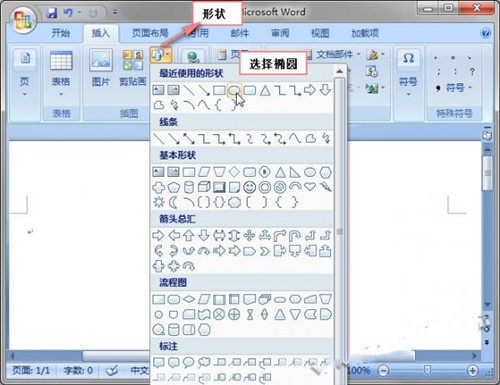
Task: Select the chevron arrow in 箭头总汇
Action: 265,251
